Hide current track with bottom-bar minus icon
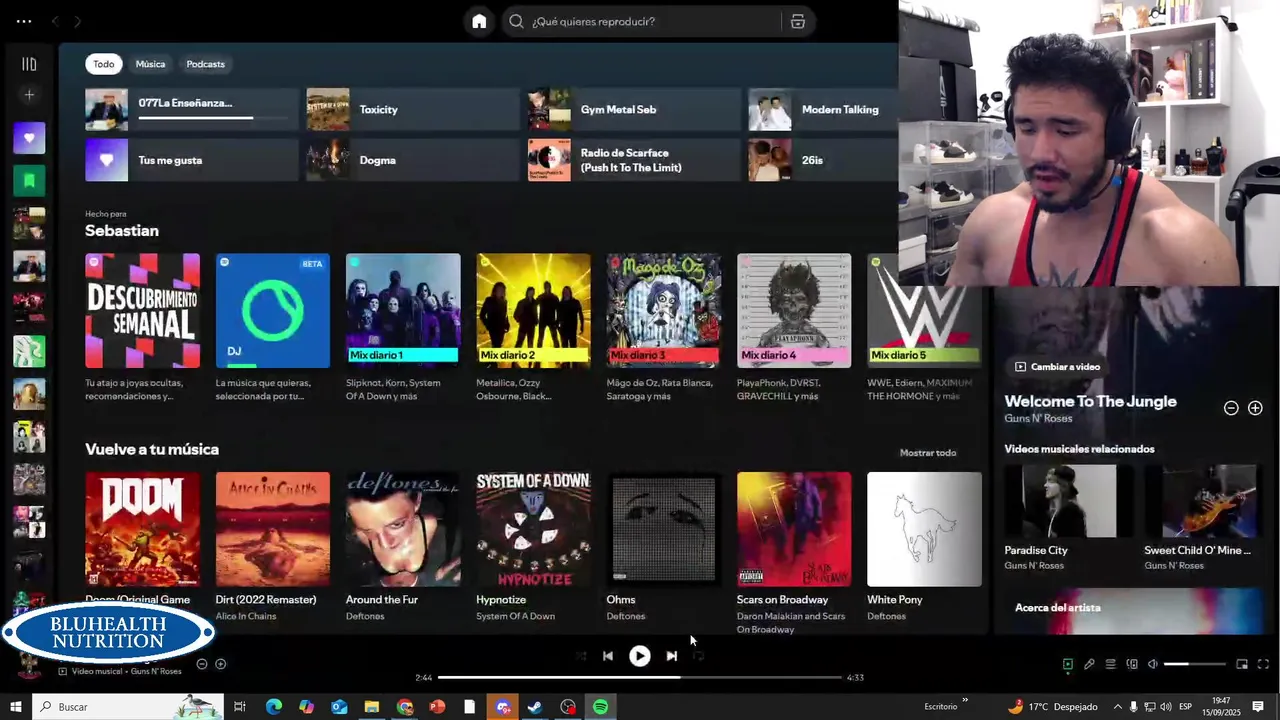The height and width of the screenshot is (720, 1280). (x=201, y=664)
